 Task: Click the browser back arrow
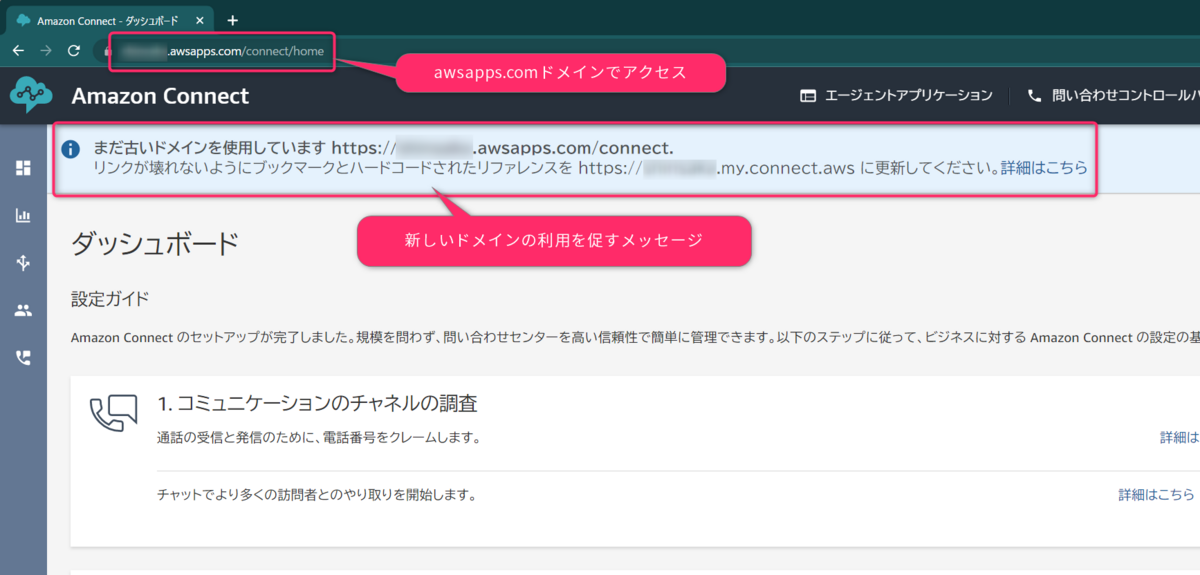[x=18, y=51]
